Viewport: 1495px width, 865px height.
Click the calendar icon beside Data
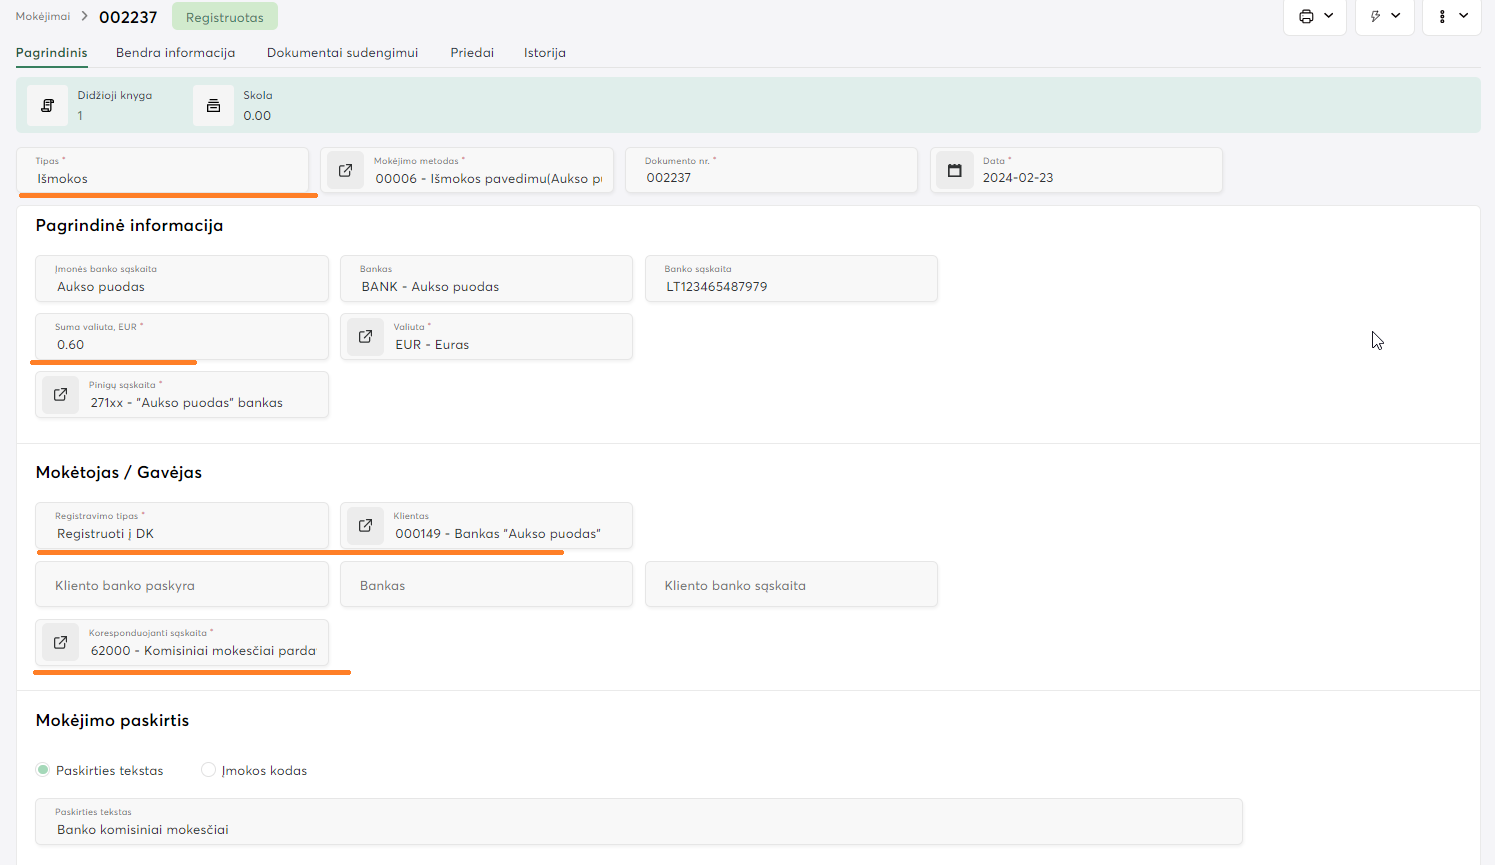(x=955, y=171)
